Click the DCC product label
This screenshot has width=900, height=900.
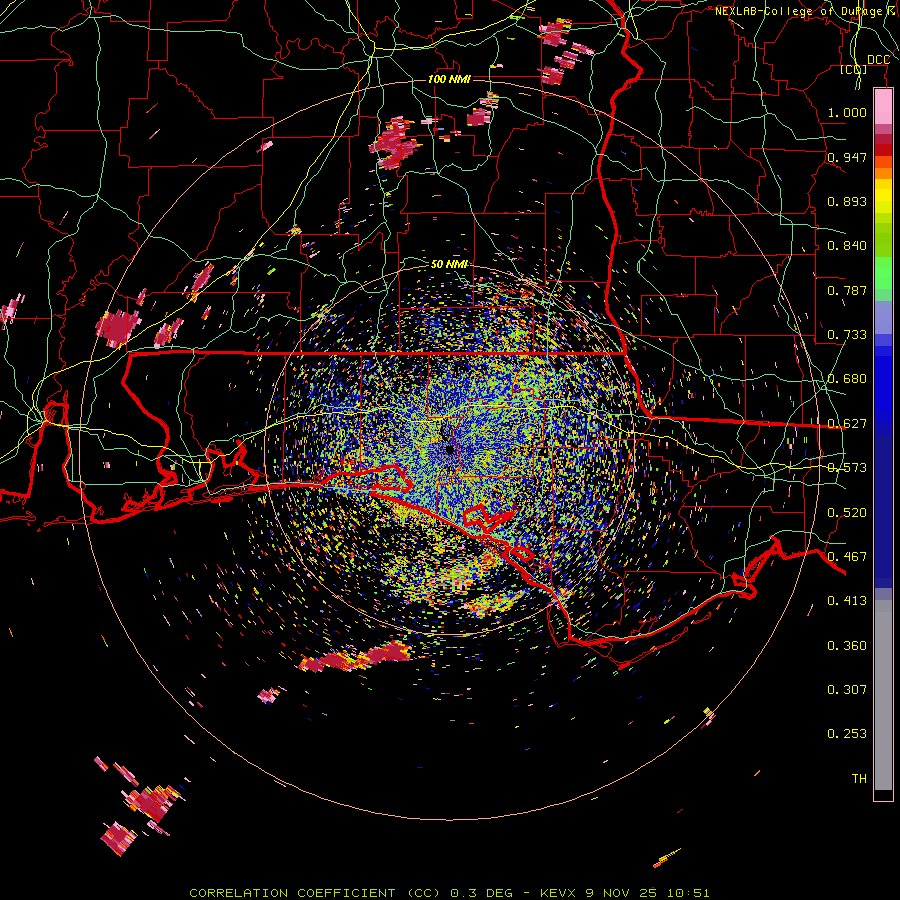click(878, 60)
